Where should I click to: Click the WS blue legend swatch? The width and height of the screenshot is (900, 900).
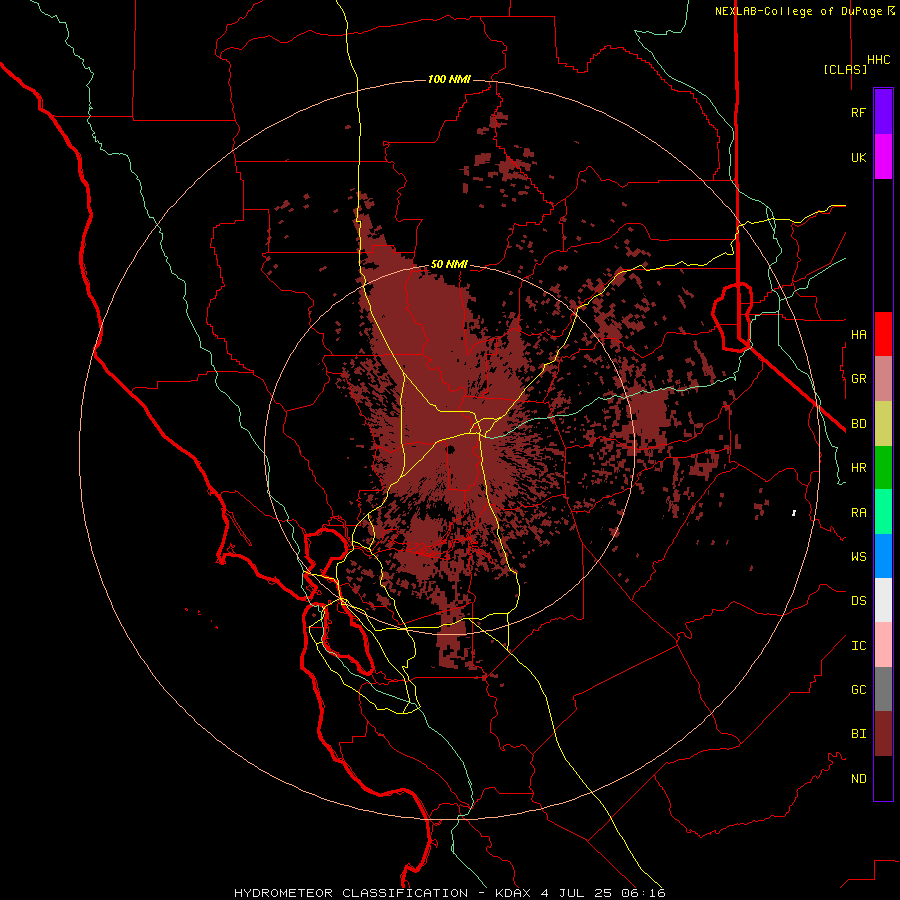pyautogui.click(x=883, y=556)
